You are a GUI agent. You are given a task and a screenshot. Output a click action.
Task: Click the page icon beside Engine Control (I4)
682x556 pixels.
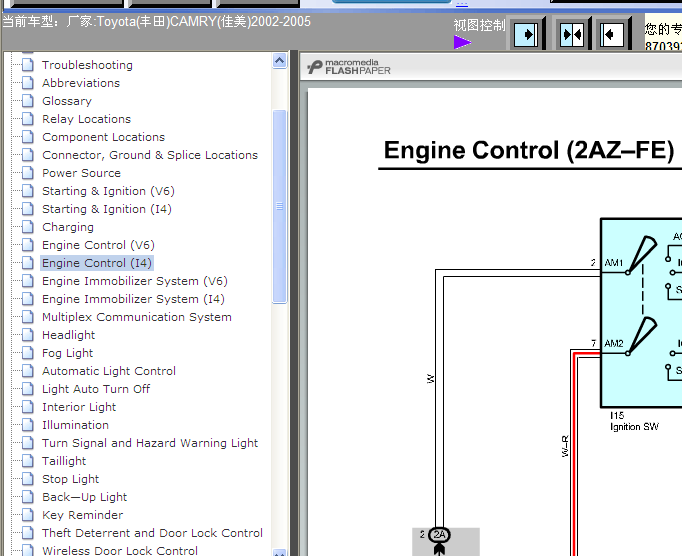click(28, 263)
